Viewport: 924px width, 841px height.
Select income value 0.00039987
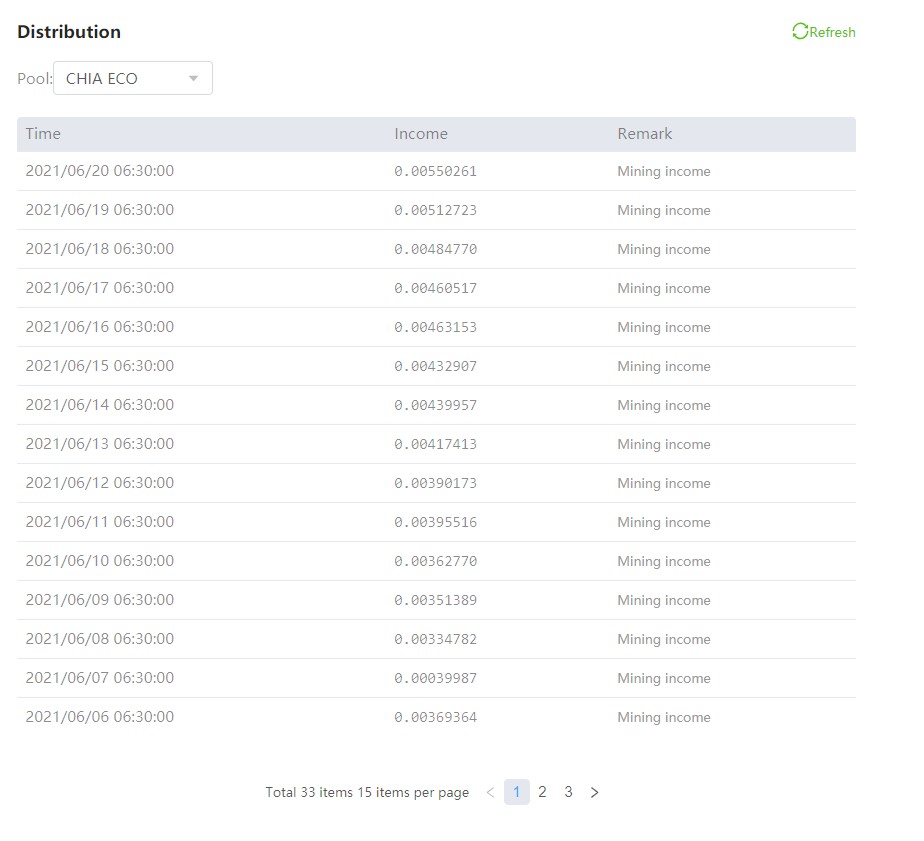pyautogui.click(x=435, y=677)
